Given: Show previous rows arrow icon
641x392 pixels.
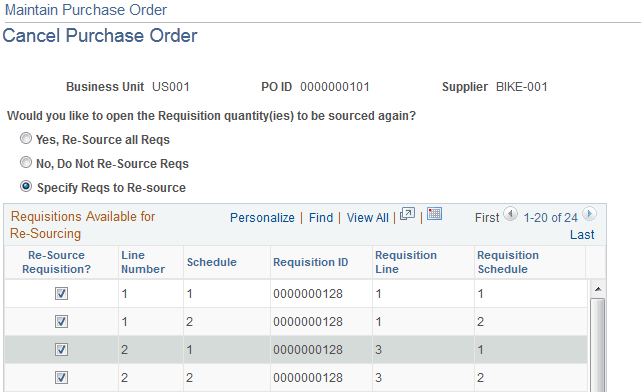Looking at the screenshot, I should pyautogui.click(x=510, y=214).
